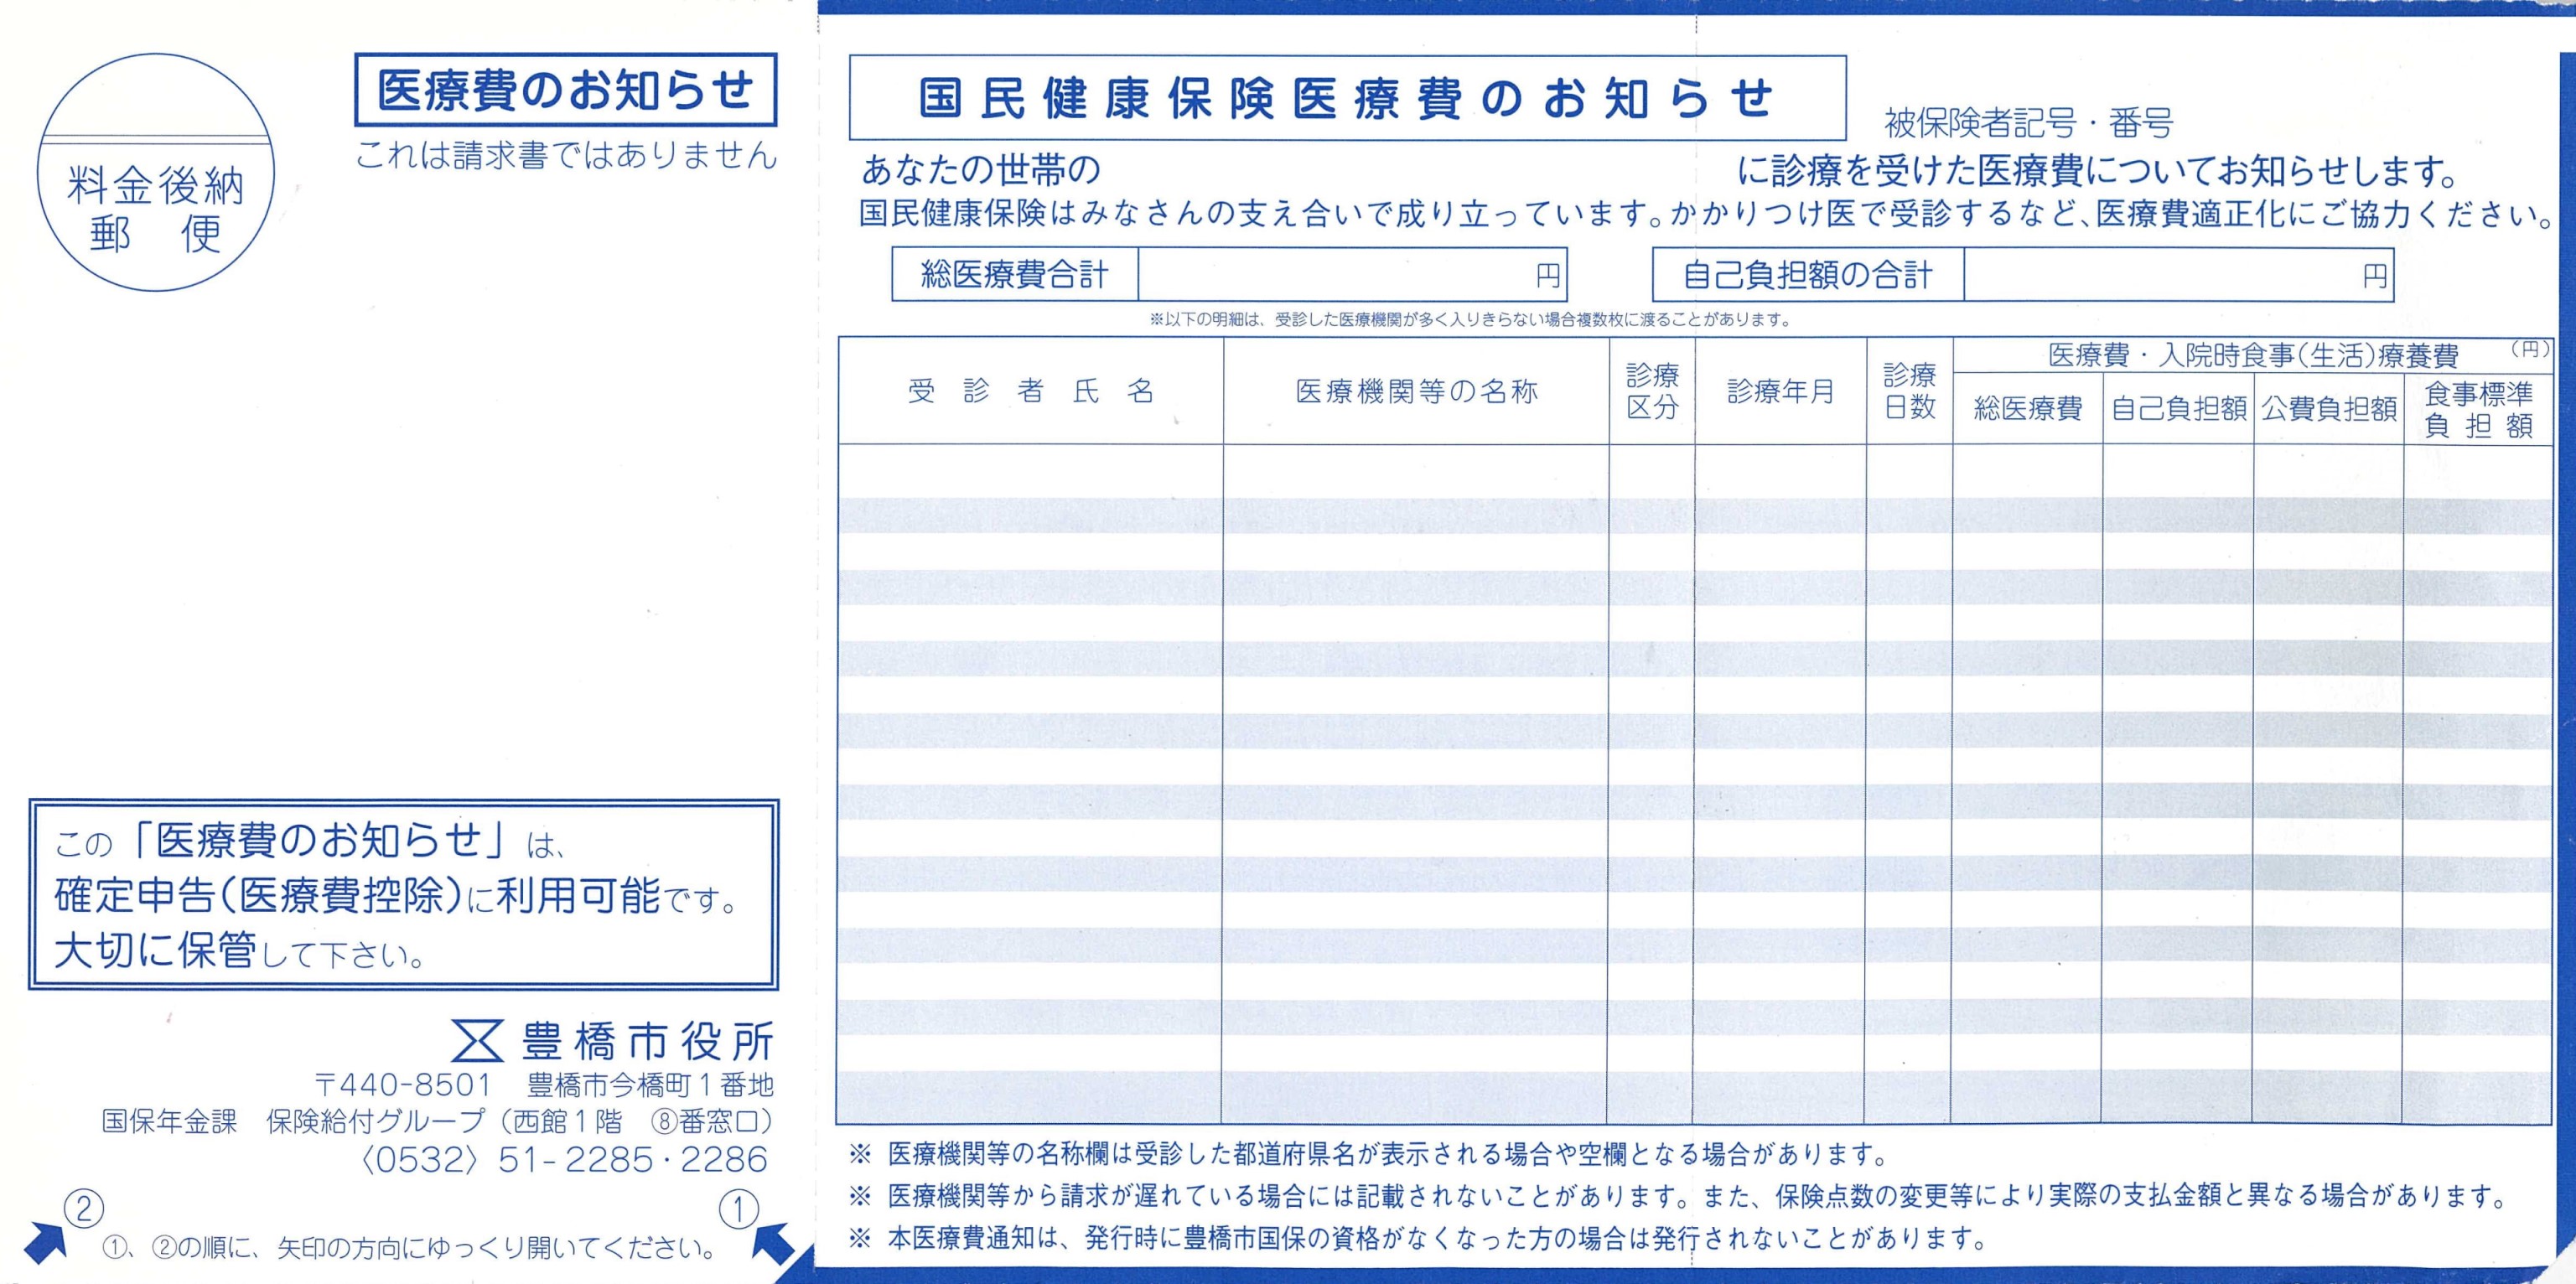Click the 総医療費合計 label cell
Screen dimensions: 2576x1284
point(1015,274)
